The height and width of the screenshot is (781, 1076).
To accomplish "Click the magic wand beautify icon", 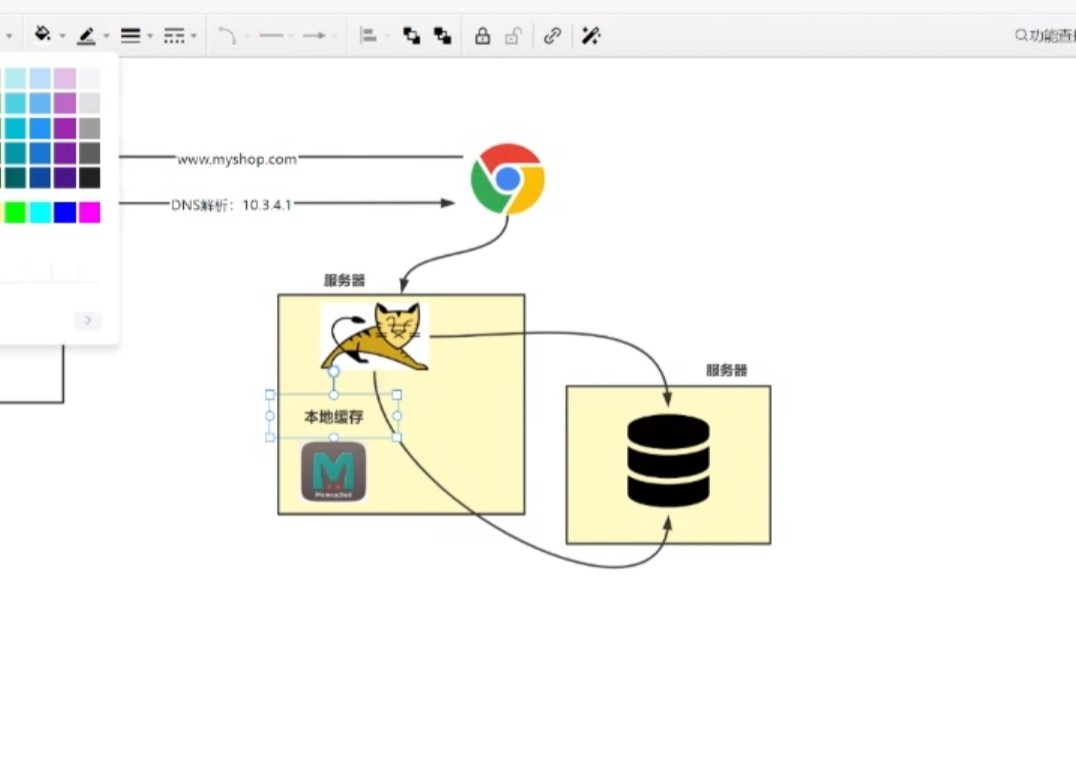I will (591, 35).
